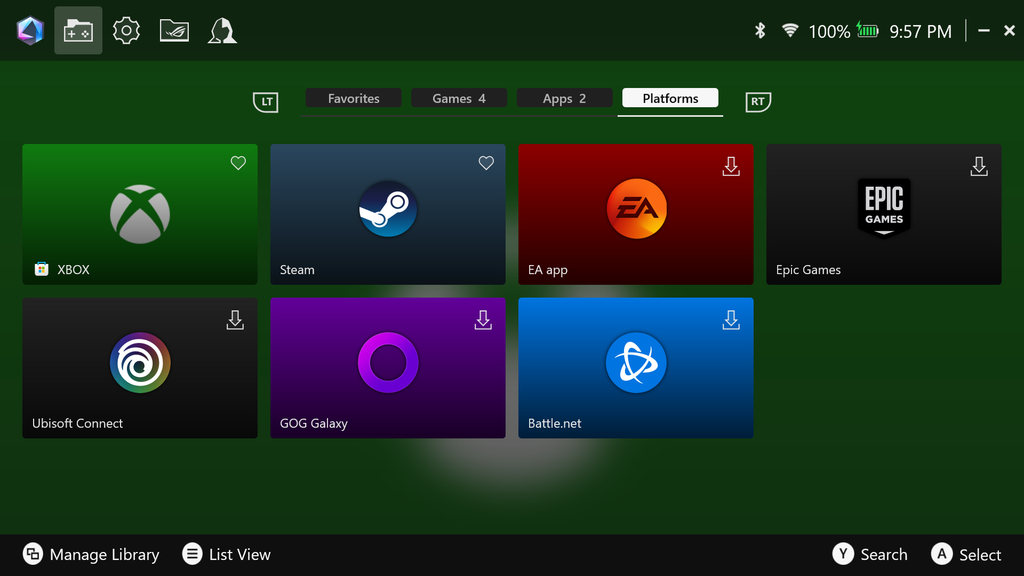1024x576 pixels.
Task: Download the EA app platform
Action: (x=731, y=167)
